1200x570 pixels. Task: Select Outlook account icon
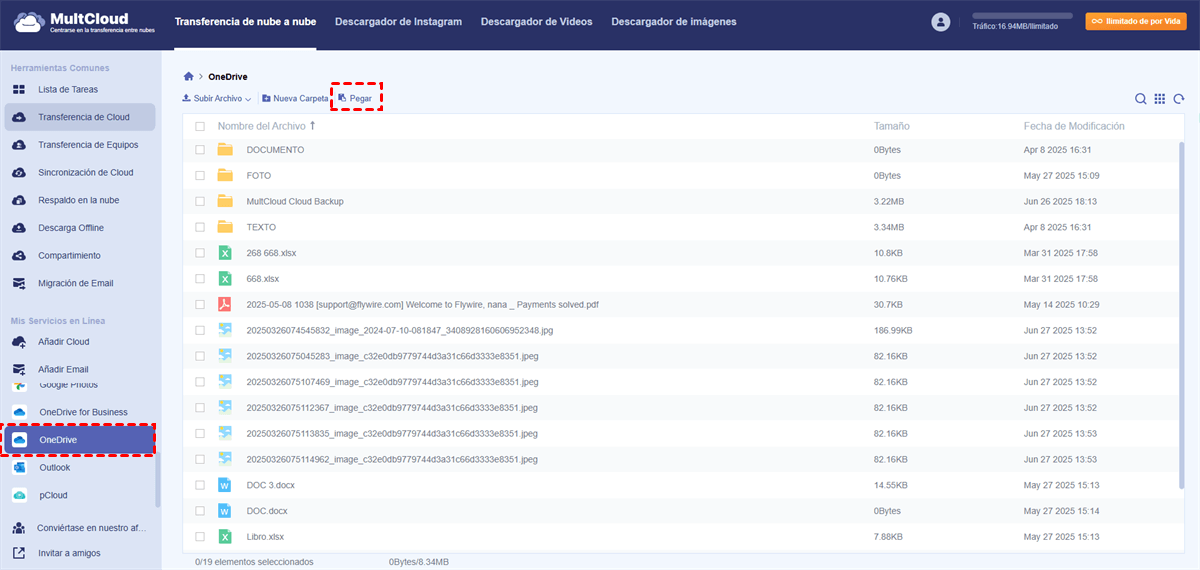click(x=19, y=468)
